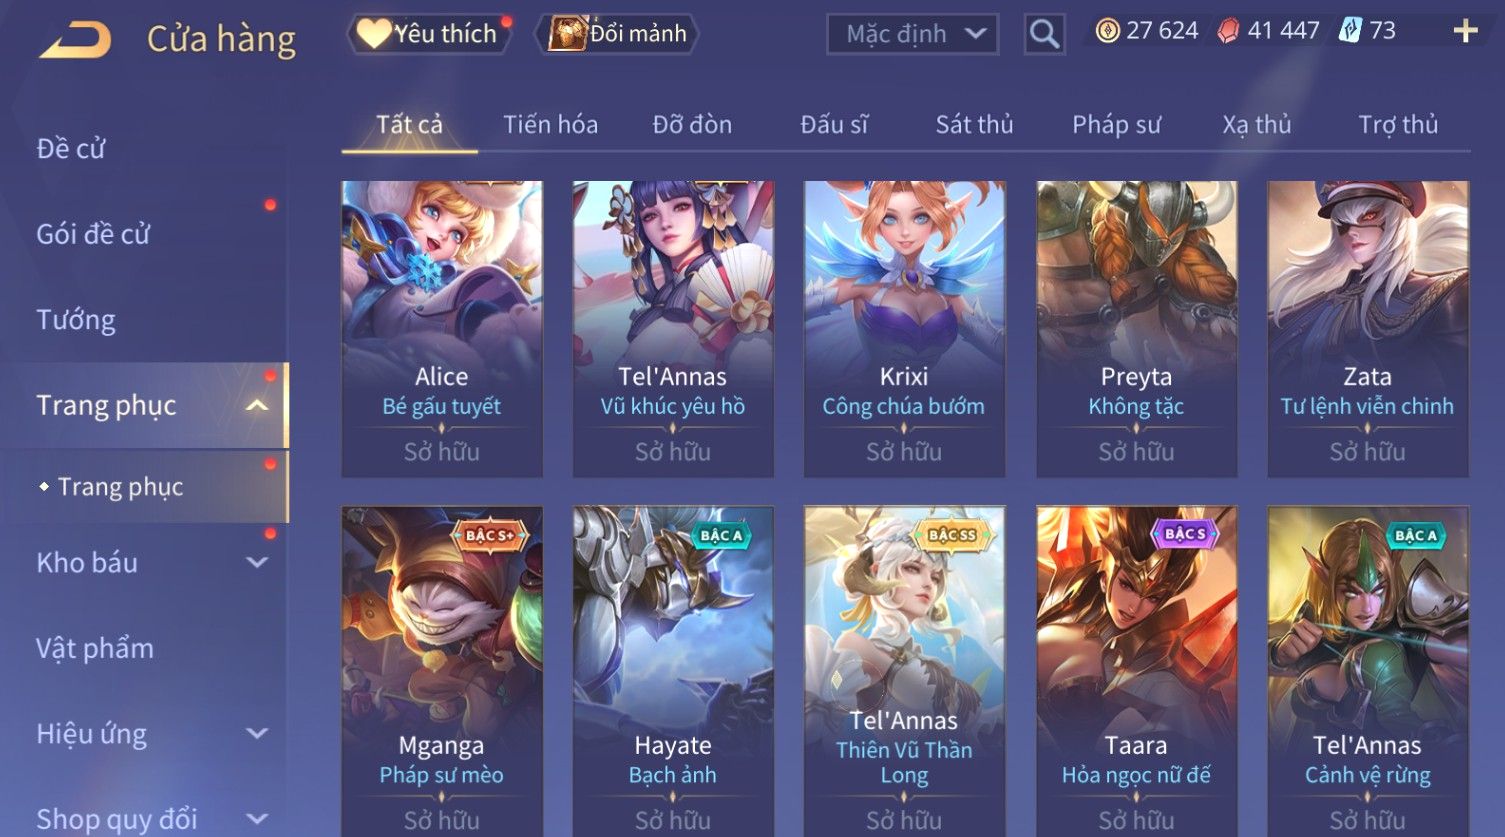
Task: Open Đổi mảnh chest exchange
Action: [617, 34]
